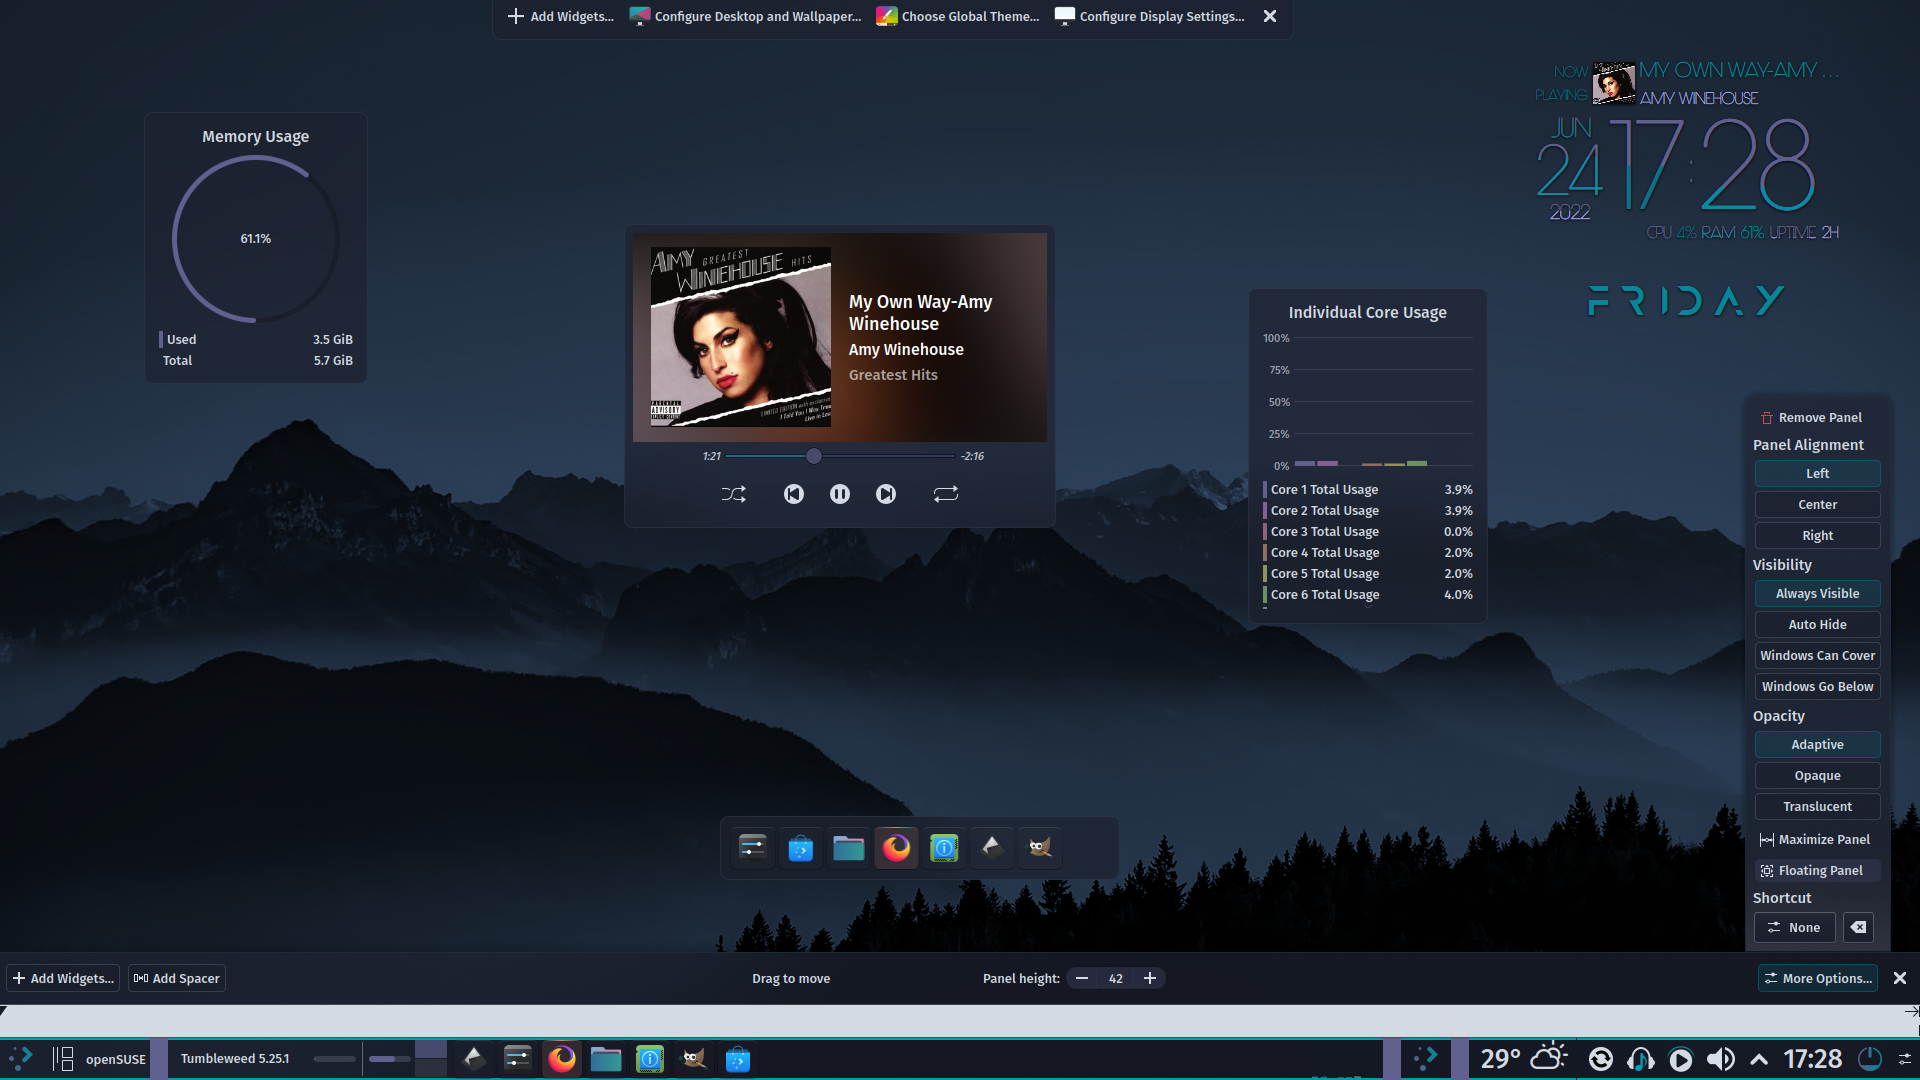1920x1080 pixels.
Task: Open Discover store from the desktop dock
Action: pos(801,848)
